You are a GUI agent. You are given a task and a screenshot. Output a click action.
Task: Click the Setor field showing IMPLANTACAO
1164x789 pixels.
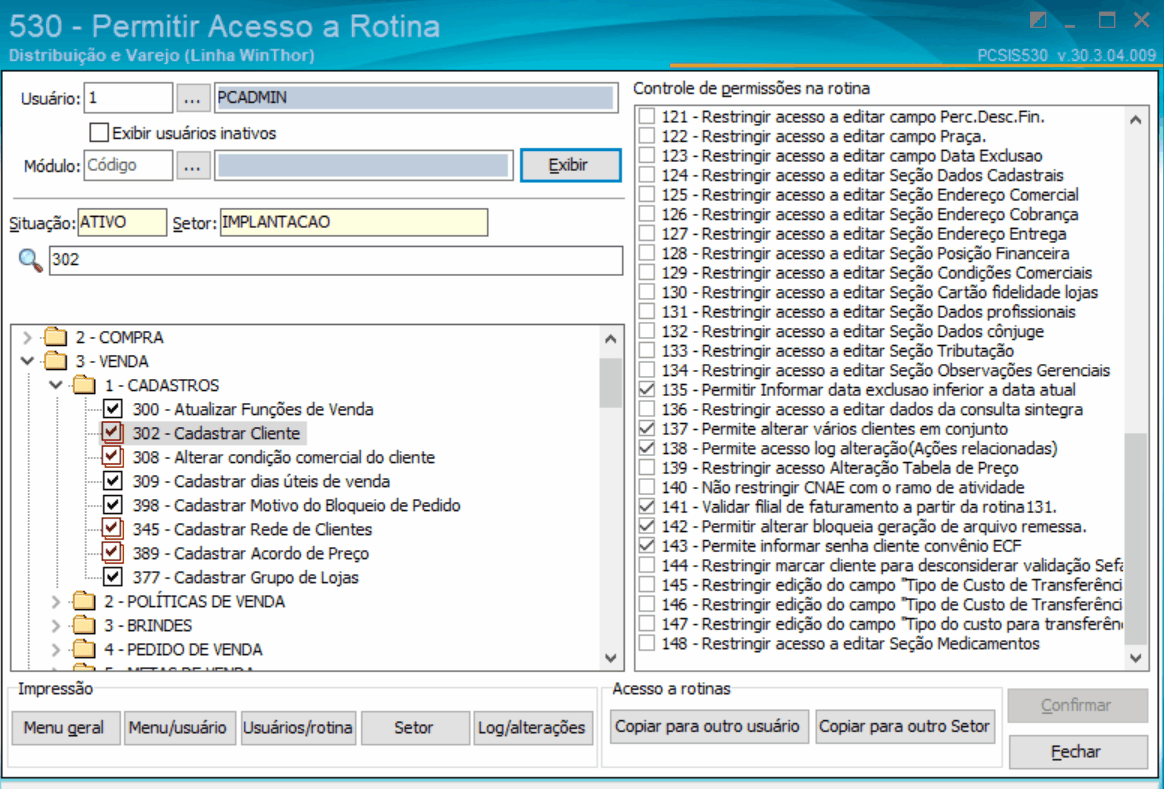pyautogui.click(x=354, y=223)
